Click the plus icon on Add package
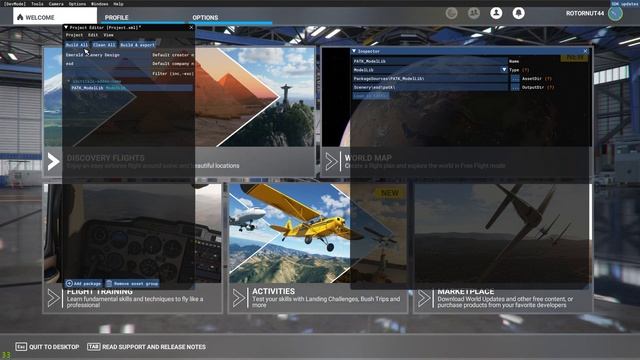This screenshot has height=360, width=640. [69, 283]
